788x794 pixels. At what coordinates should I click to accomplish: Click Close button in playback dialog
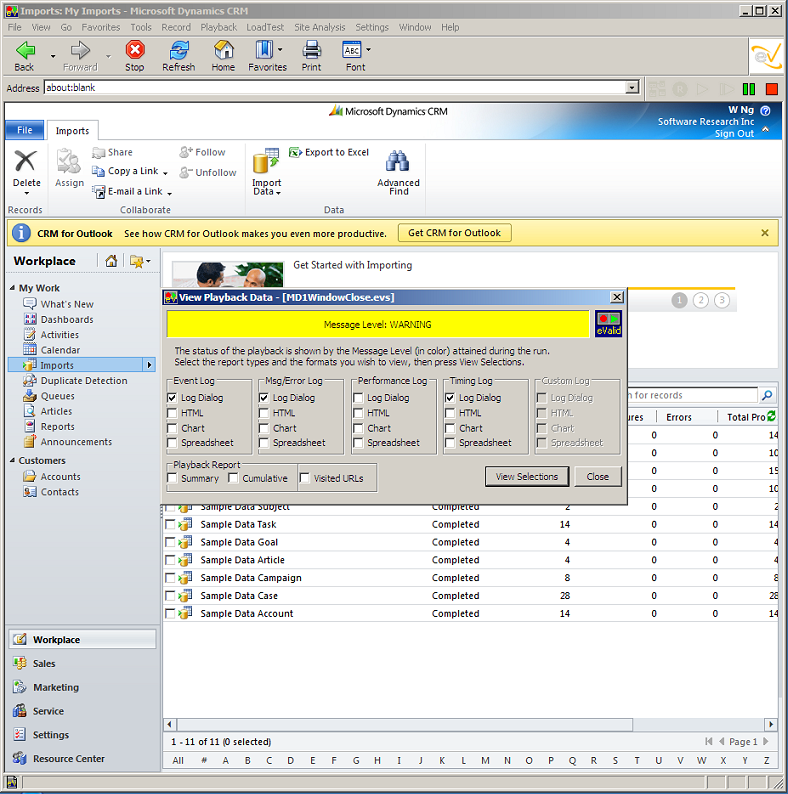click(x=598, y=477)
